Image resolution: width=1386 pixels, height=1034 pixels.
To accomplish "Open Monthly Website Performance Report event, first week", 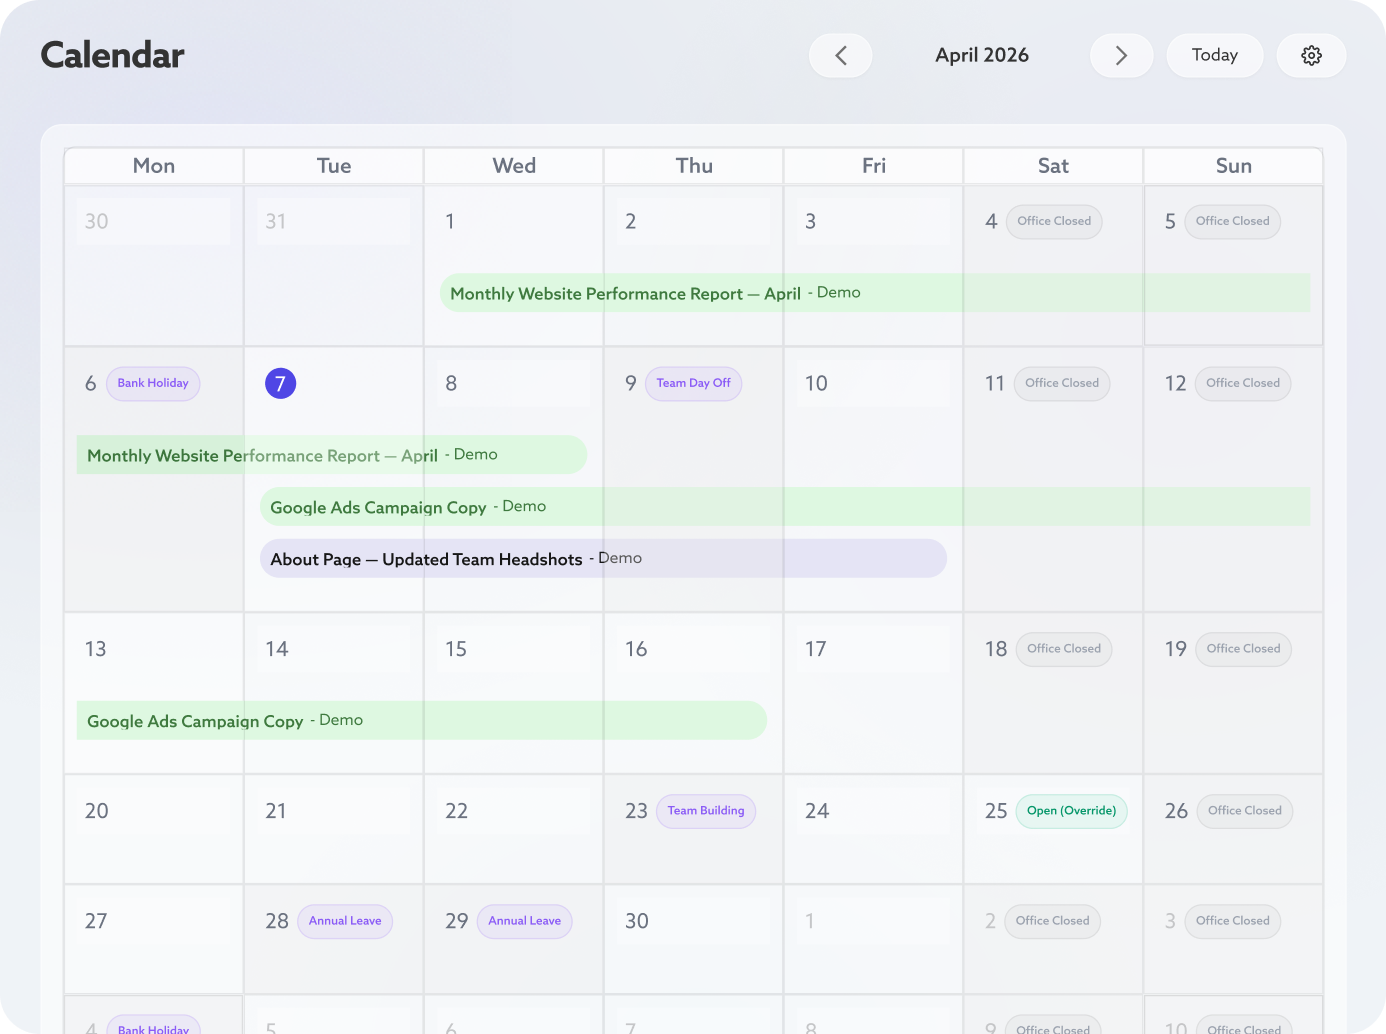I will (875, 293).
